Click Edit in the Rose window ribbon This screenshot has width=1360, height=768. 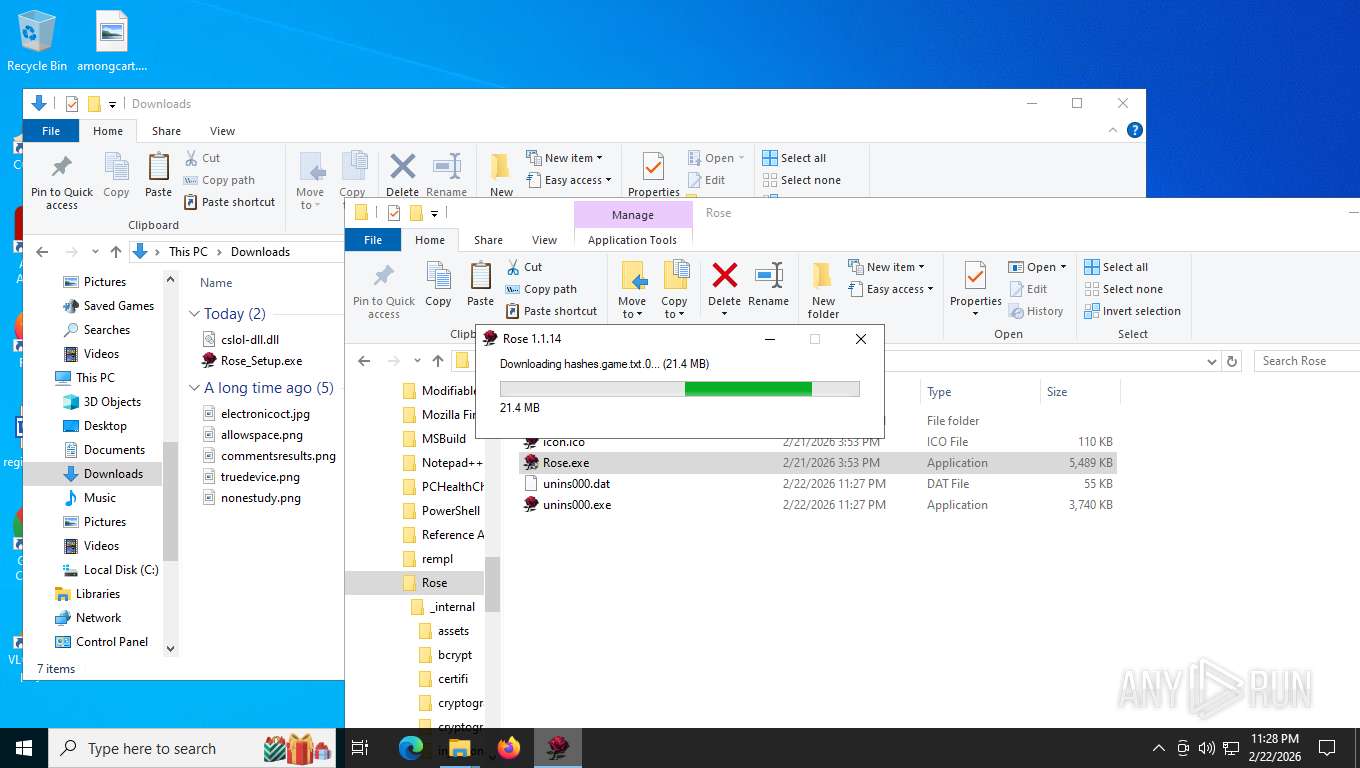pyautogui.click(x=1027, y=289)
